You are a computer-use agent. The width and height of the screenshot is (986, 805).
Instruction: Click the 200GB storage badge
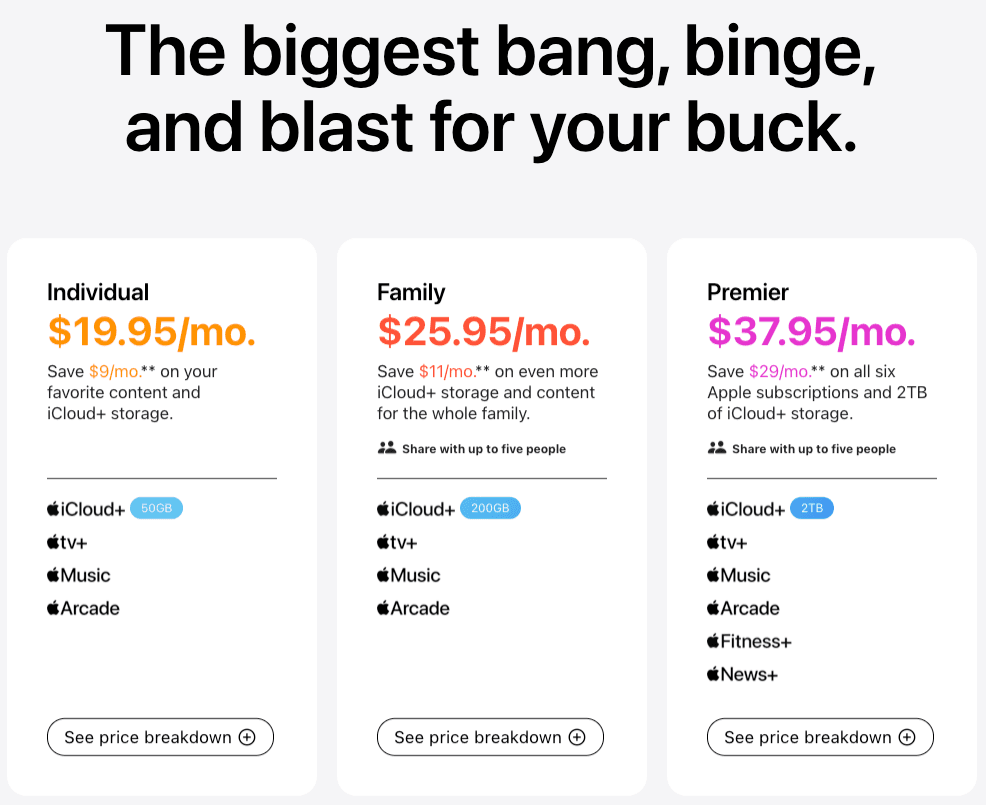(490, 508)
